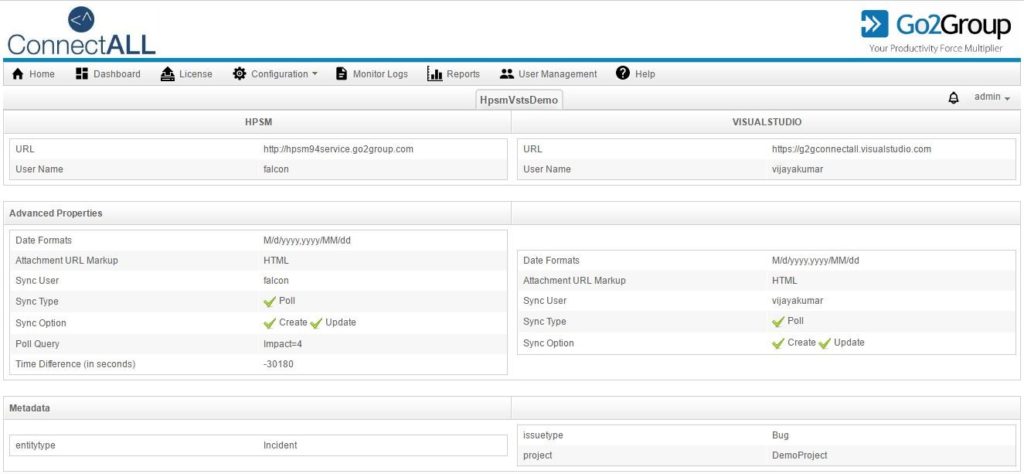Open User Management menu item
This screenshot has width=1024, height=474.
pos(549,74)
